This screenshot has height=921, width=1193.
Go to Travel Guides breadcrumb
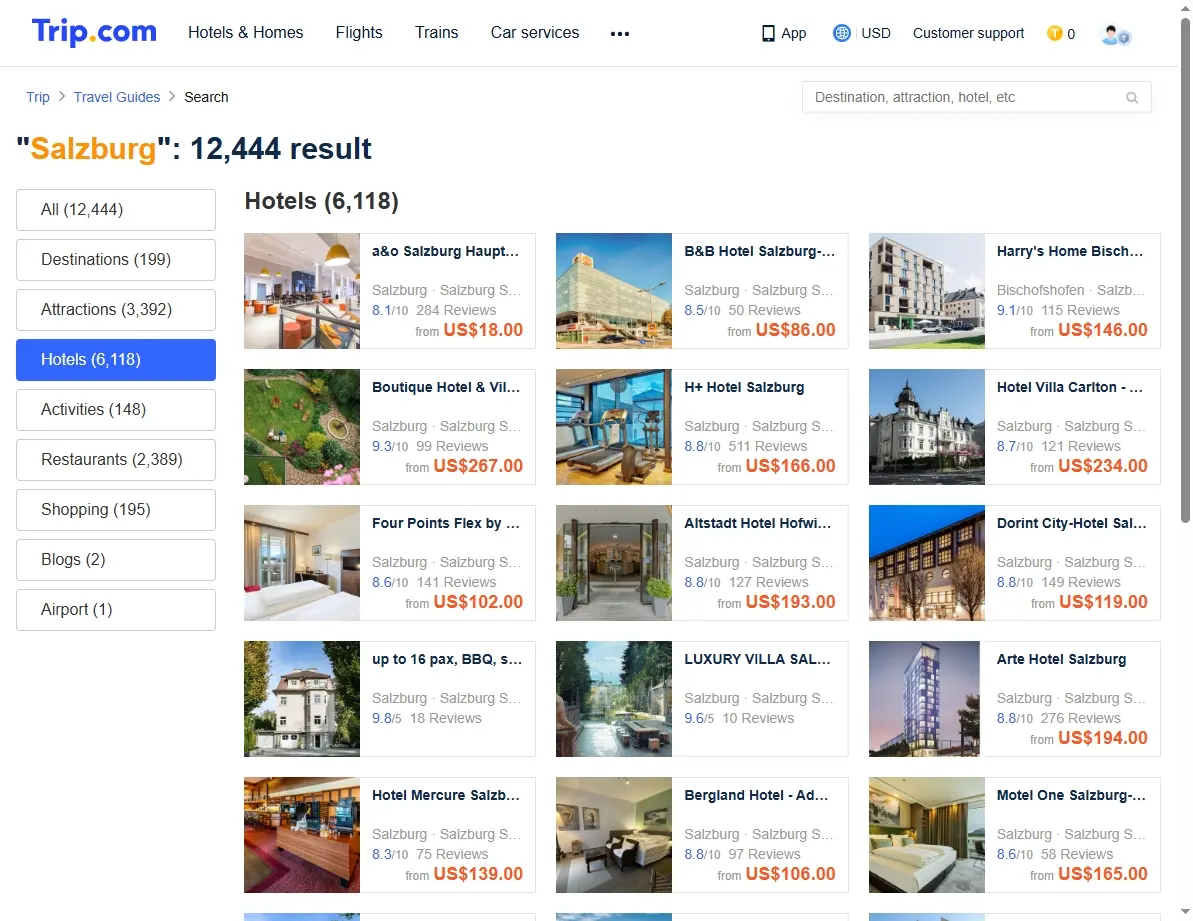(117, 97)
